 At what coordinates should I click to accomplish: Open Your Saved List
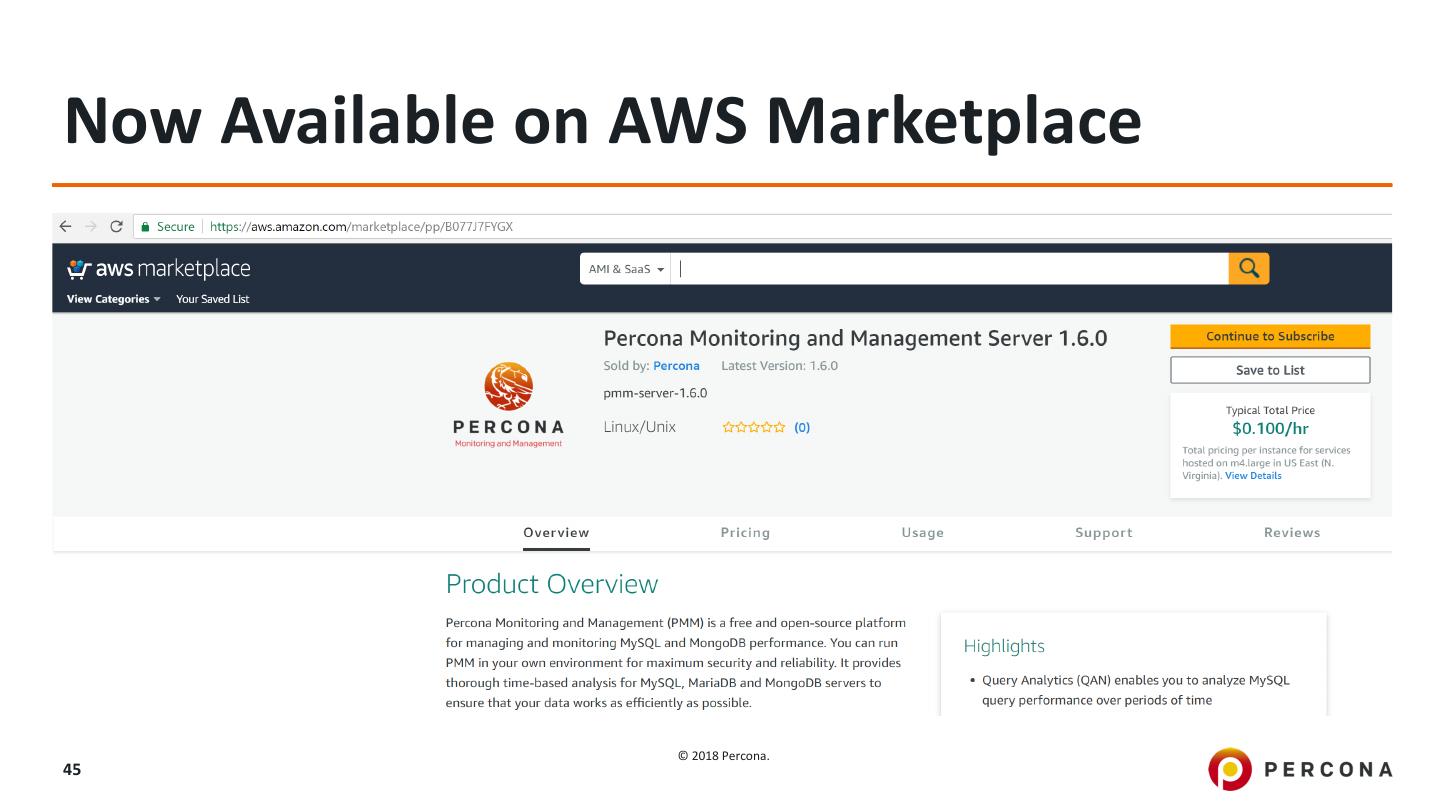pos(212,299)
